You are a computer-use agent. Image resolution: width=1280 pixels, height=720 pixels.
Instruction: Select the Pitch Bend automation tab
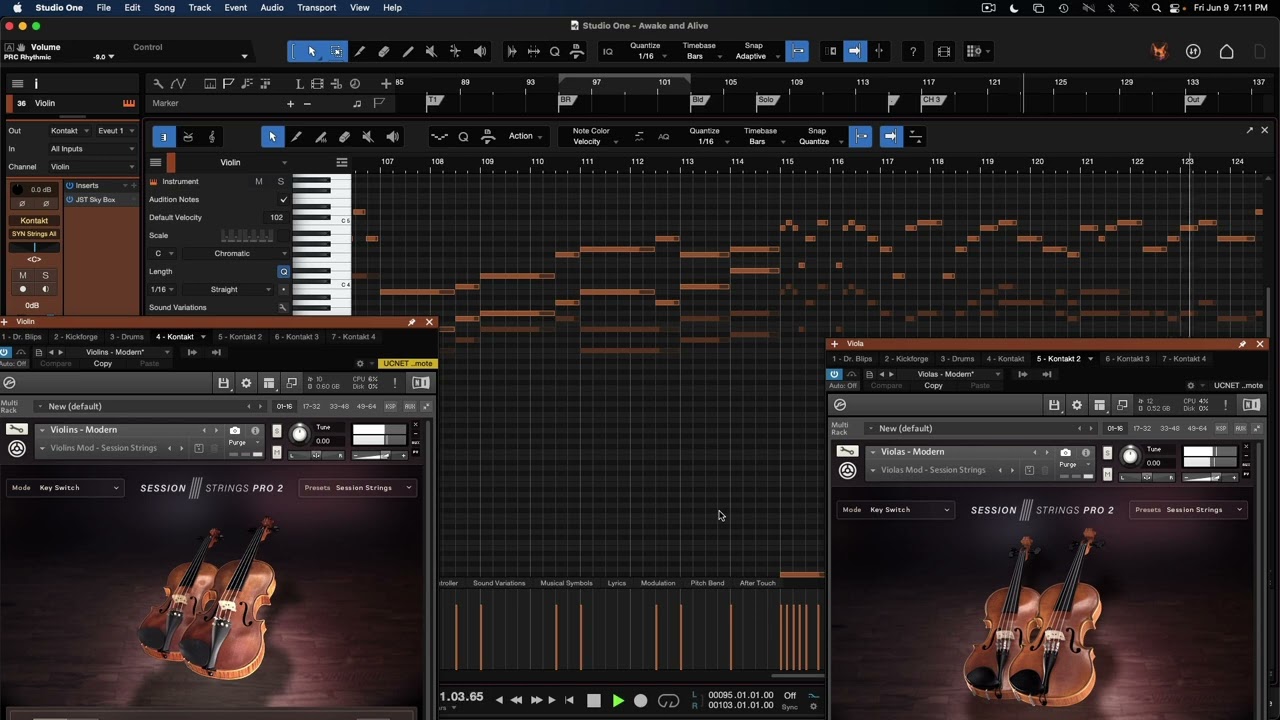[x=707, y=583]
